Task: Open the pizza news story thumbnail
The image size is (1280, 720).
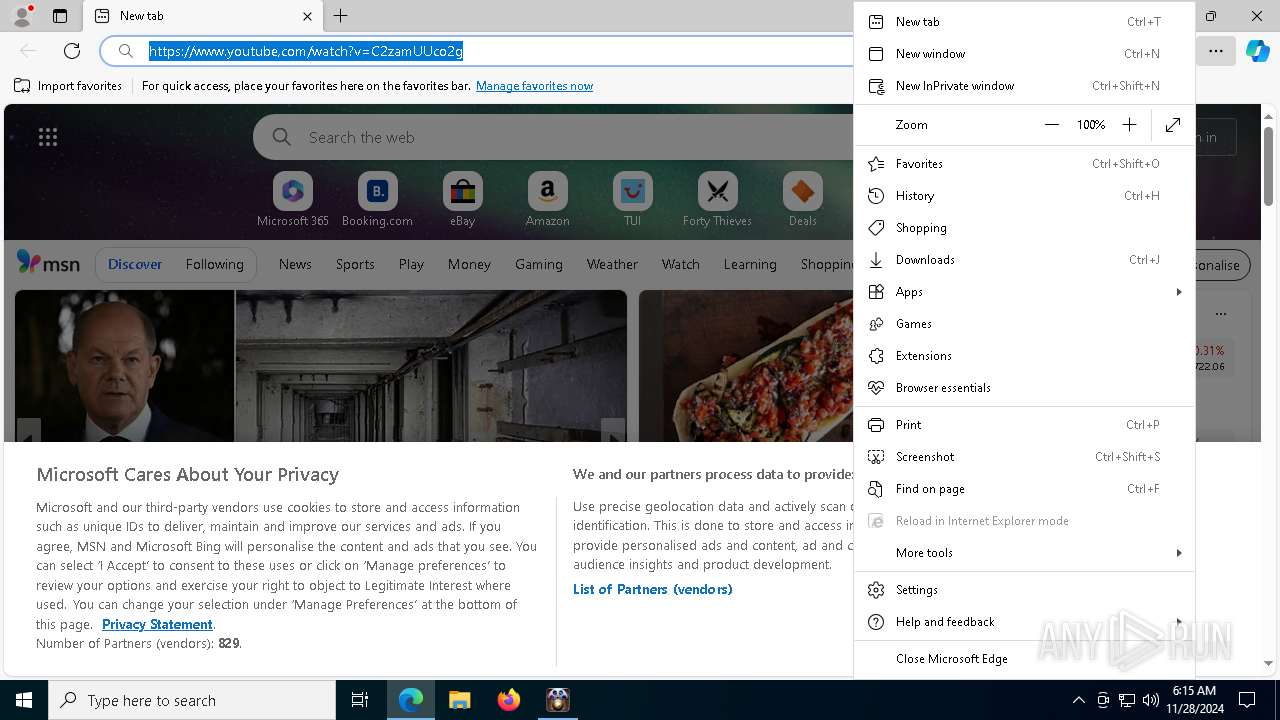Action: pos(746,366)
